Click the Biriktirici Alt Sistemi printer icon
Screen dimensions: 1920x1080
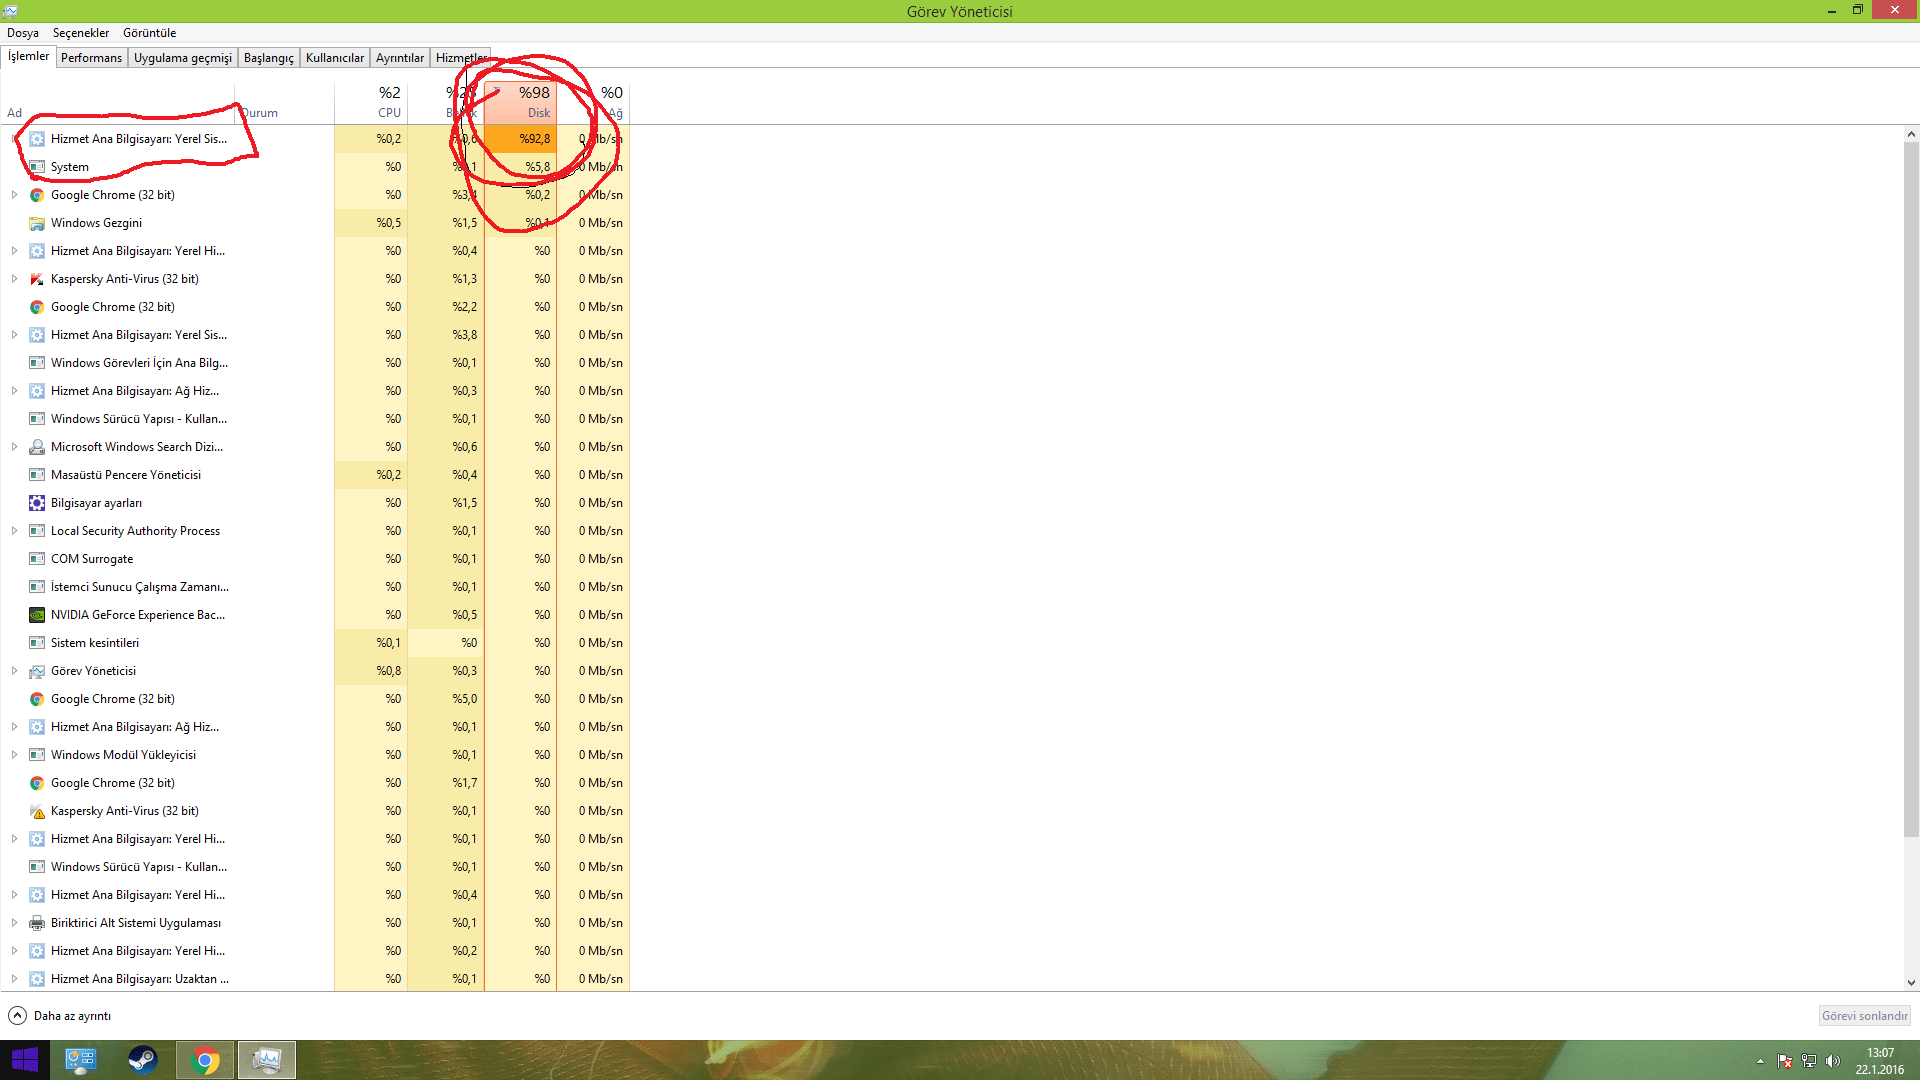pyautogui.click(x=37, y=923)
